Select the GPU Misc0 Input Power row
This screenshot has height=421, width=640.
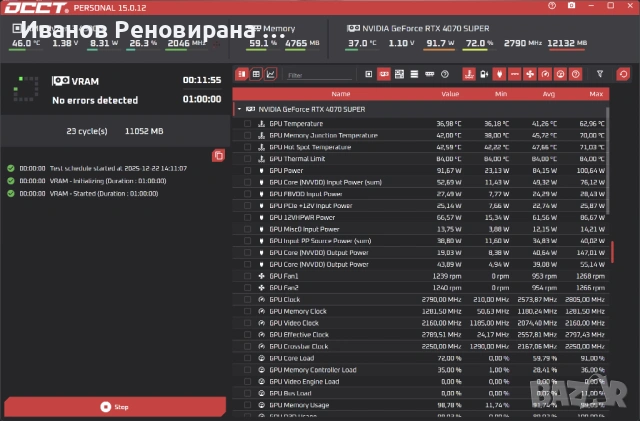tap(420, 229)
